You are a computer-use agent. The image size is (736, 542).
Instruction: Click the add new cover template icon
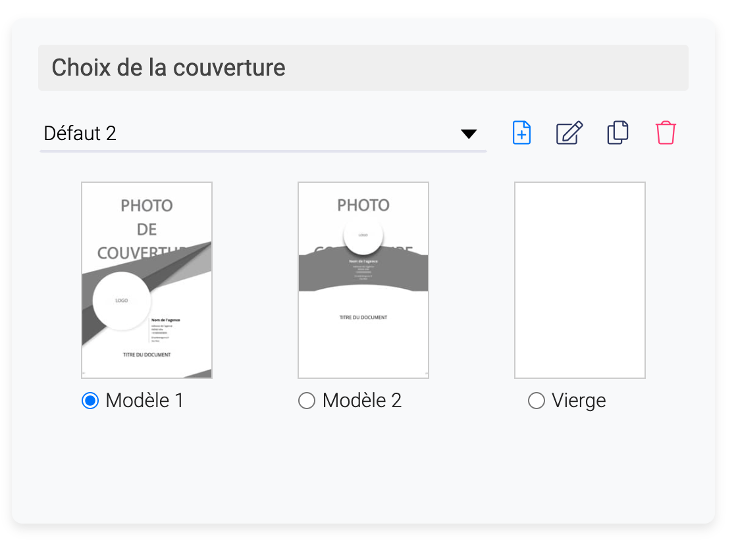(522, 133)
